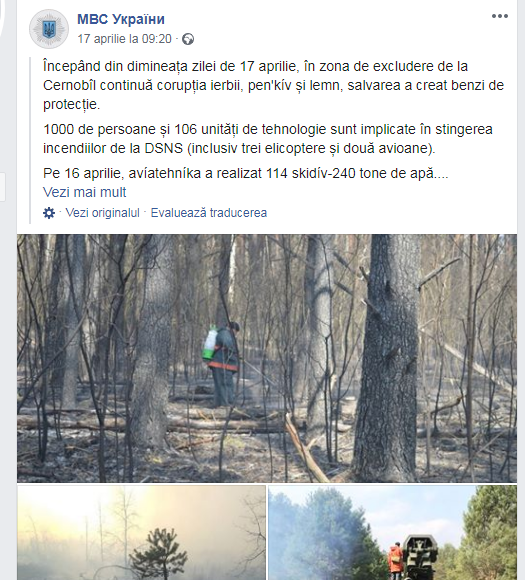
Task: Click the globe public audience icon
Action: (x=188, y=39)
